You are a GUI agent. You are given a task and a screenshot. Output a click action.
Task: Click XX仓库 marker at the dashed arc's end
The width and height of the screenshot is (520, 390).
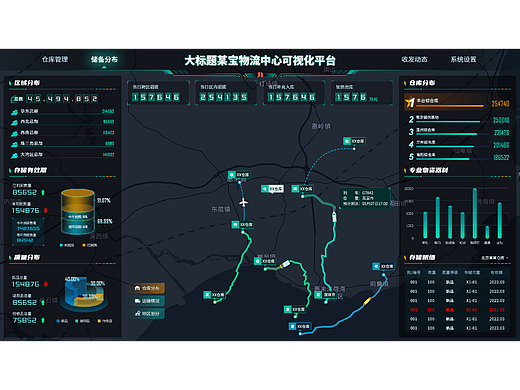coord(354,141)
